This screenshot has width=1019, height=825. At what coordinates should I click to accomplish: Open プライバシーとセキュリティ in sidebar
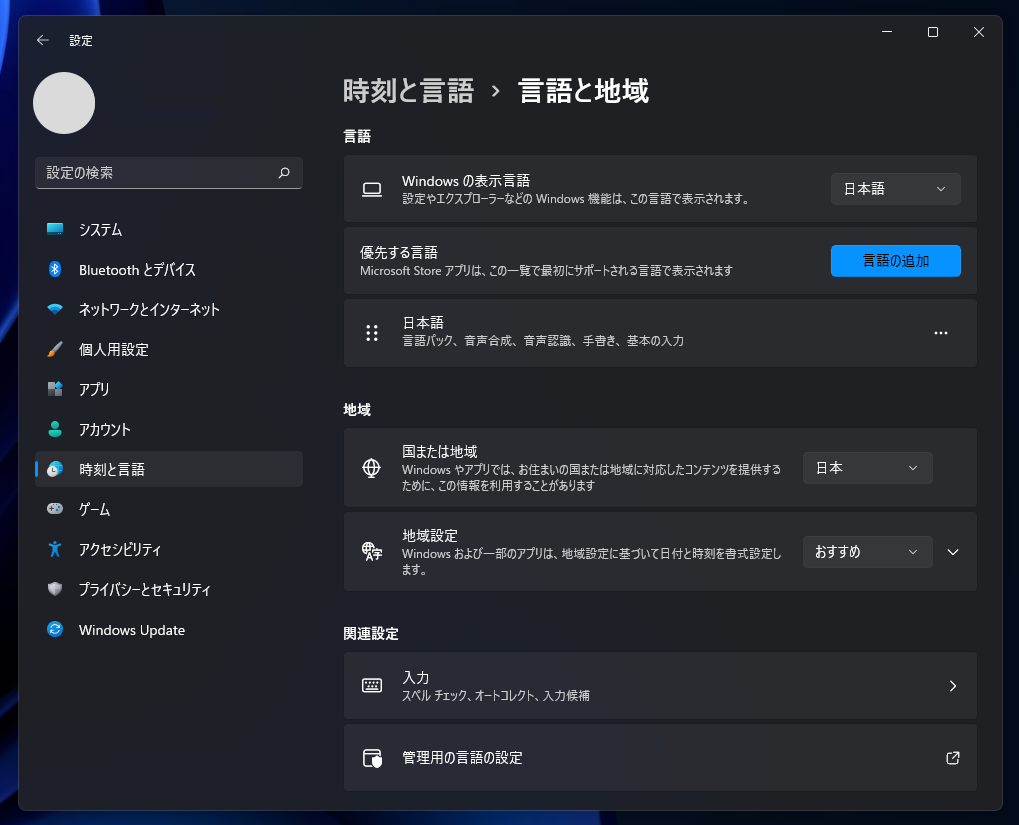(168, 590)
